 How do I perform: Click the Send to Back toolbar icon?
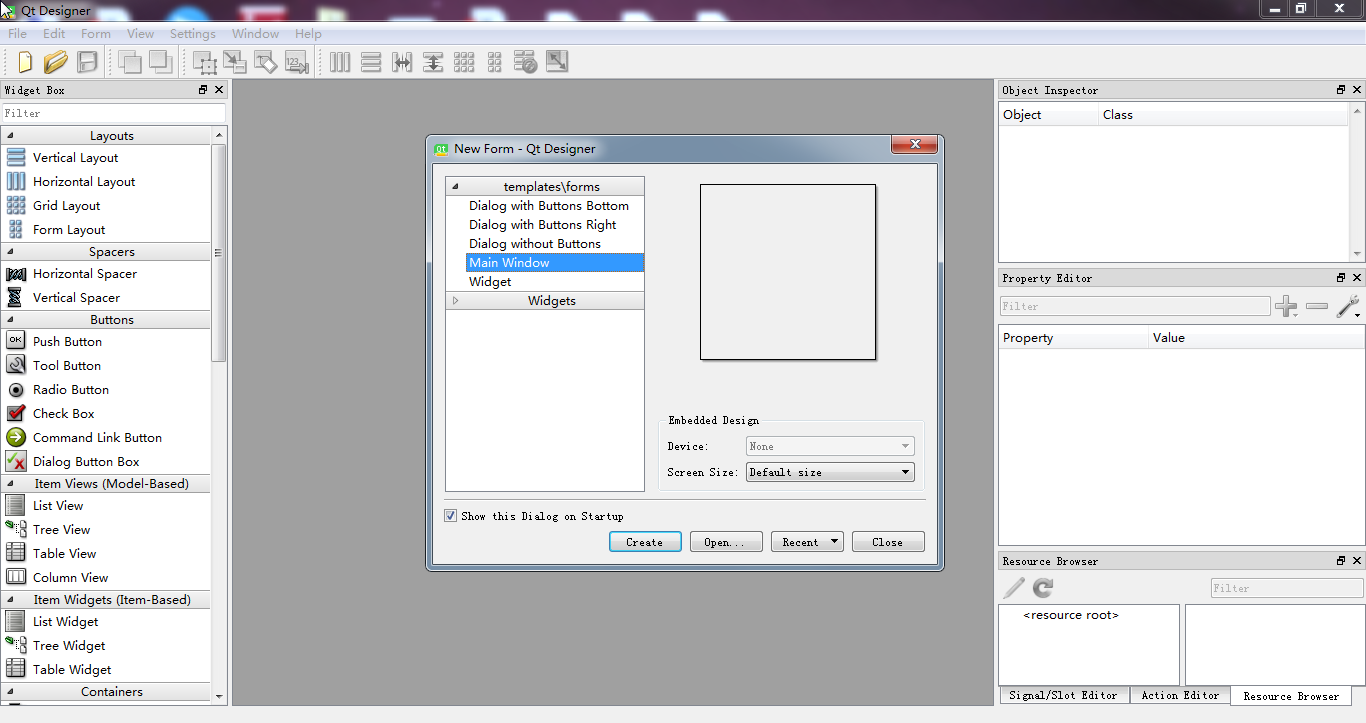coord(130,62)
